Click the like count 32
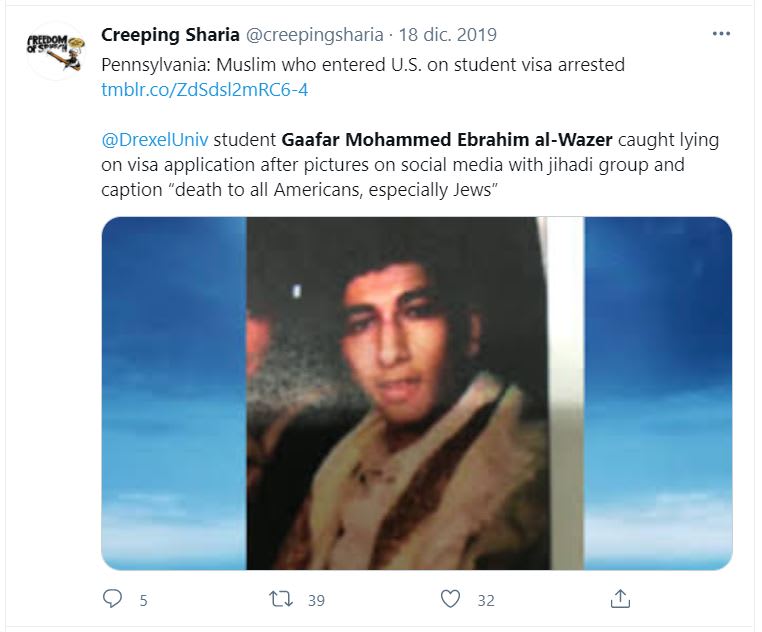The image size is (762, 632). coord(486,601)
